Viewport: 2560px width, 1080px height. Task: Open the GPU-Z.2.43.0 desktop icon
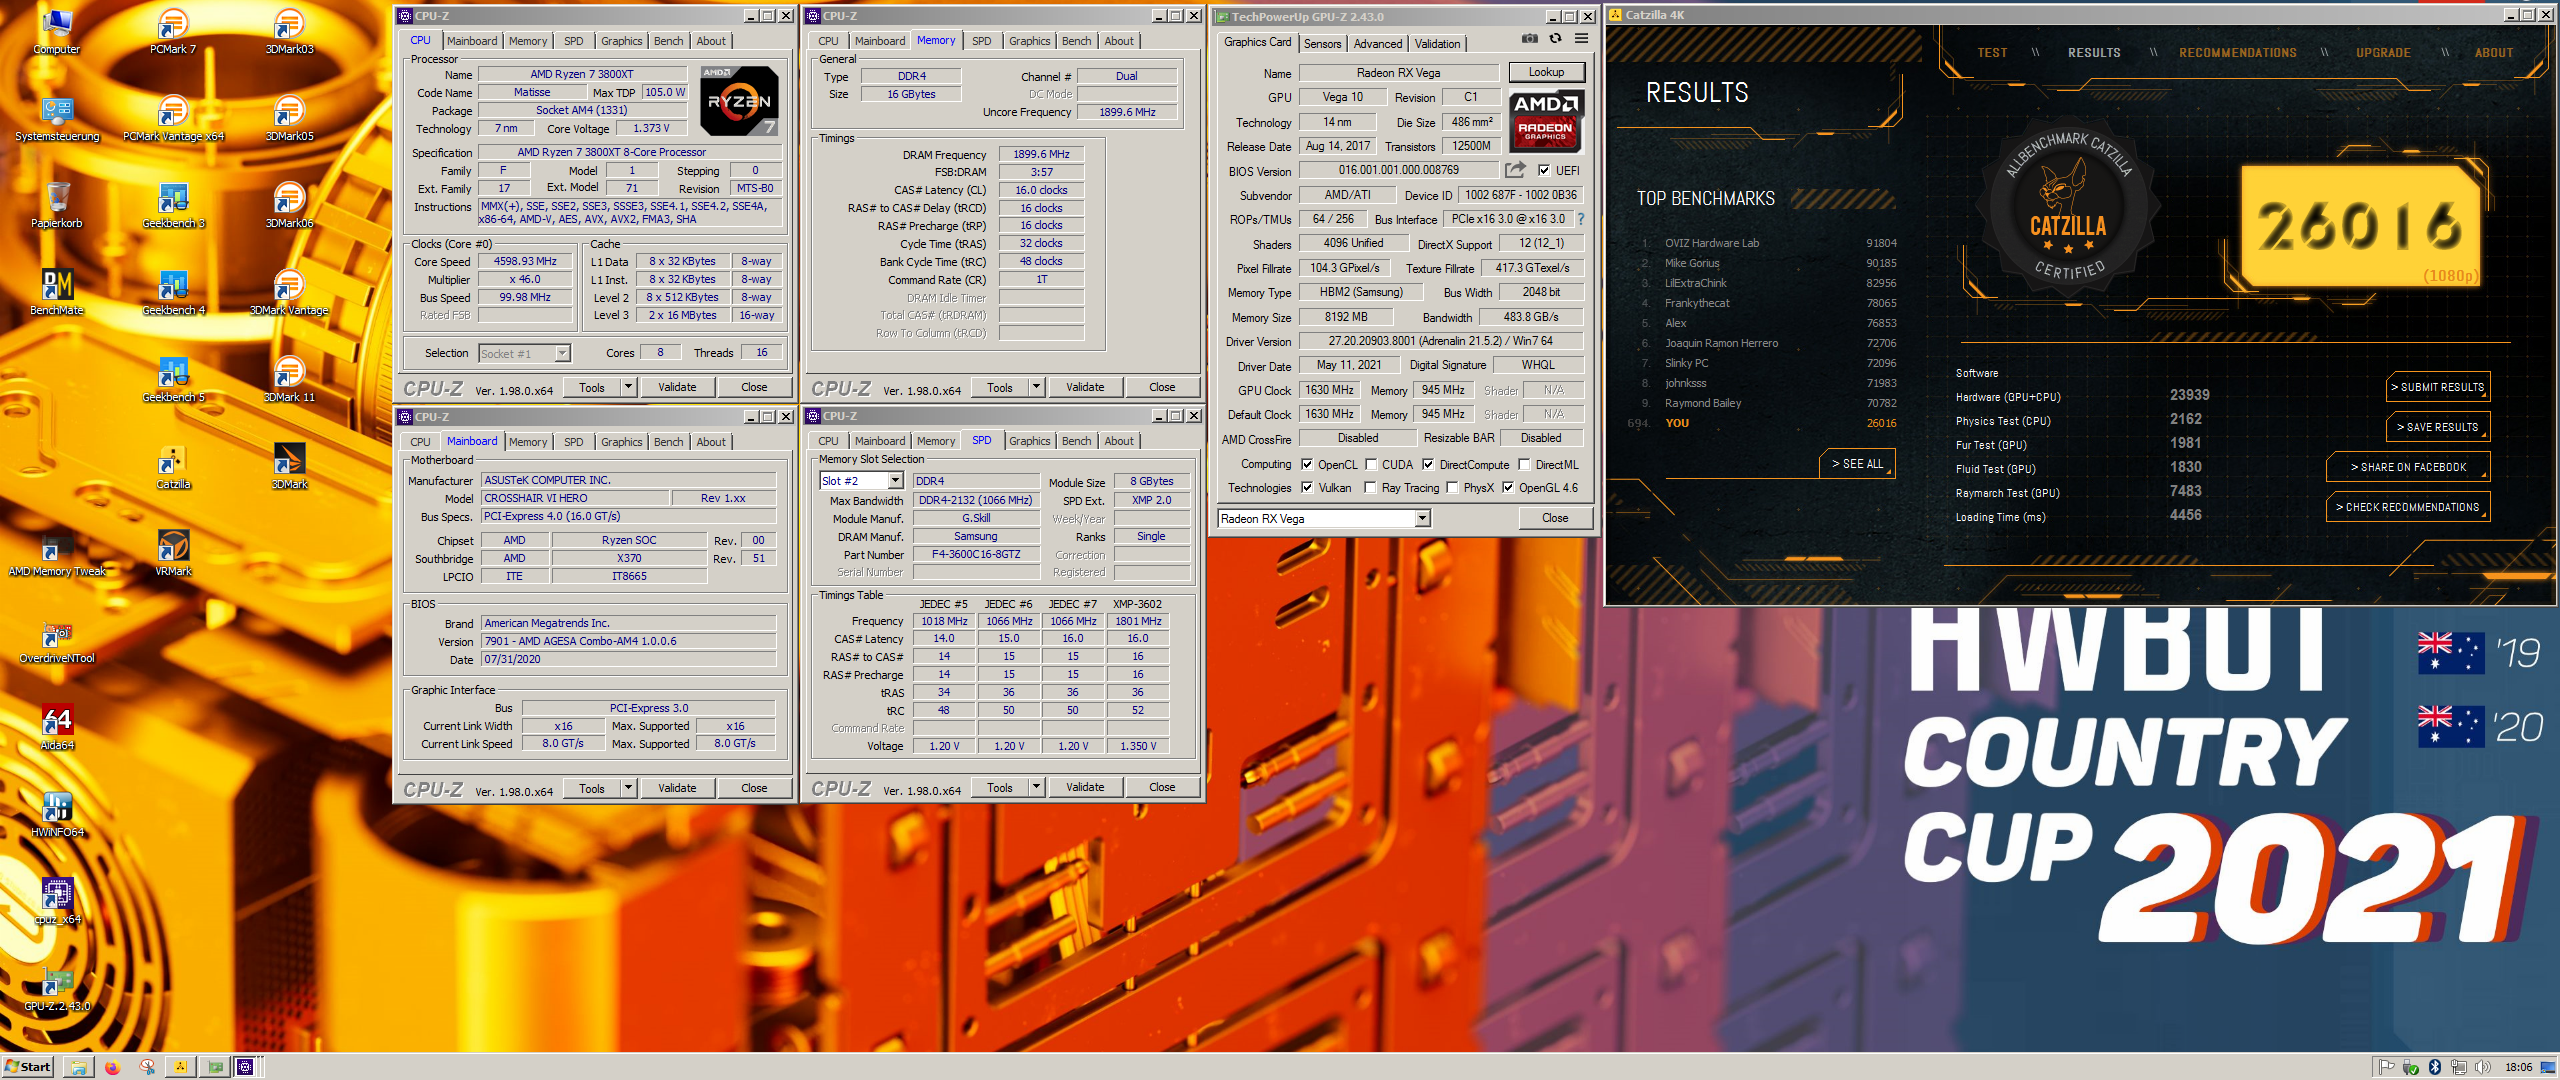point(57,987)
